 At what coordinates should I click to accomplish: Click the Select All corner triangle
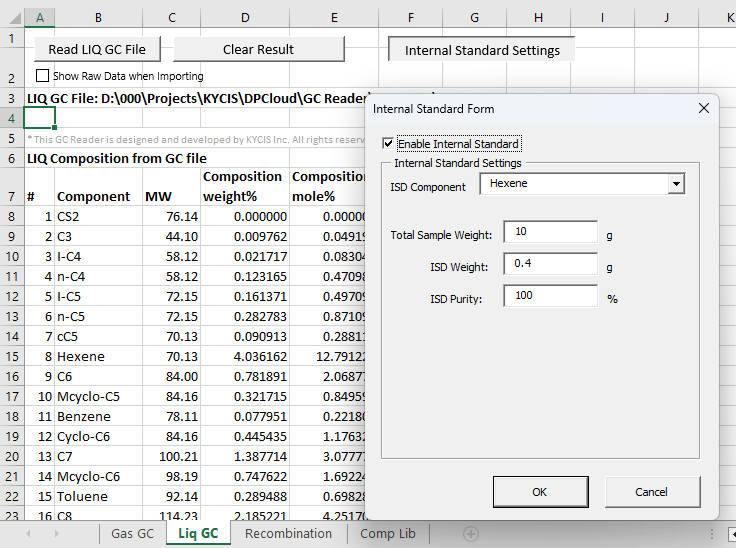pos(13,18)
